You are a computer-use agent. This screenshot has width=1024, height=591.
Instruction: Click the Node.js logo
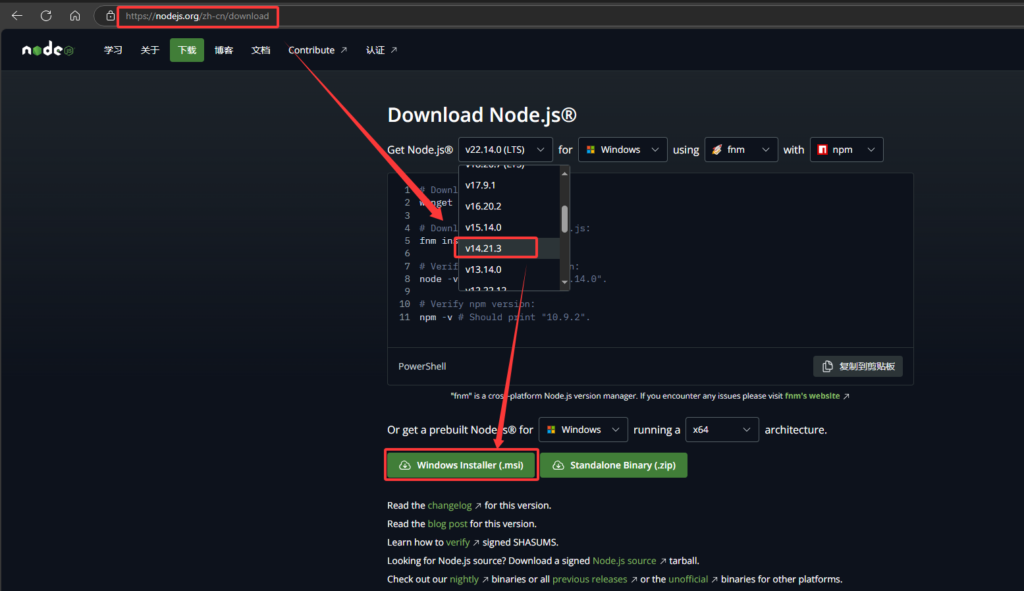pos(48,50)
